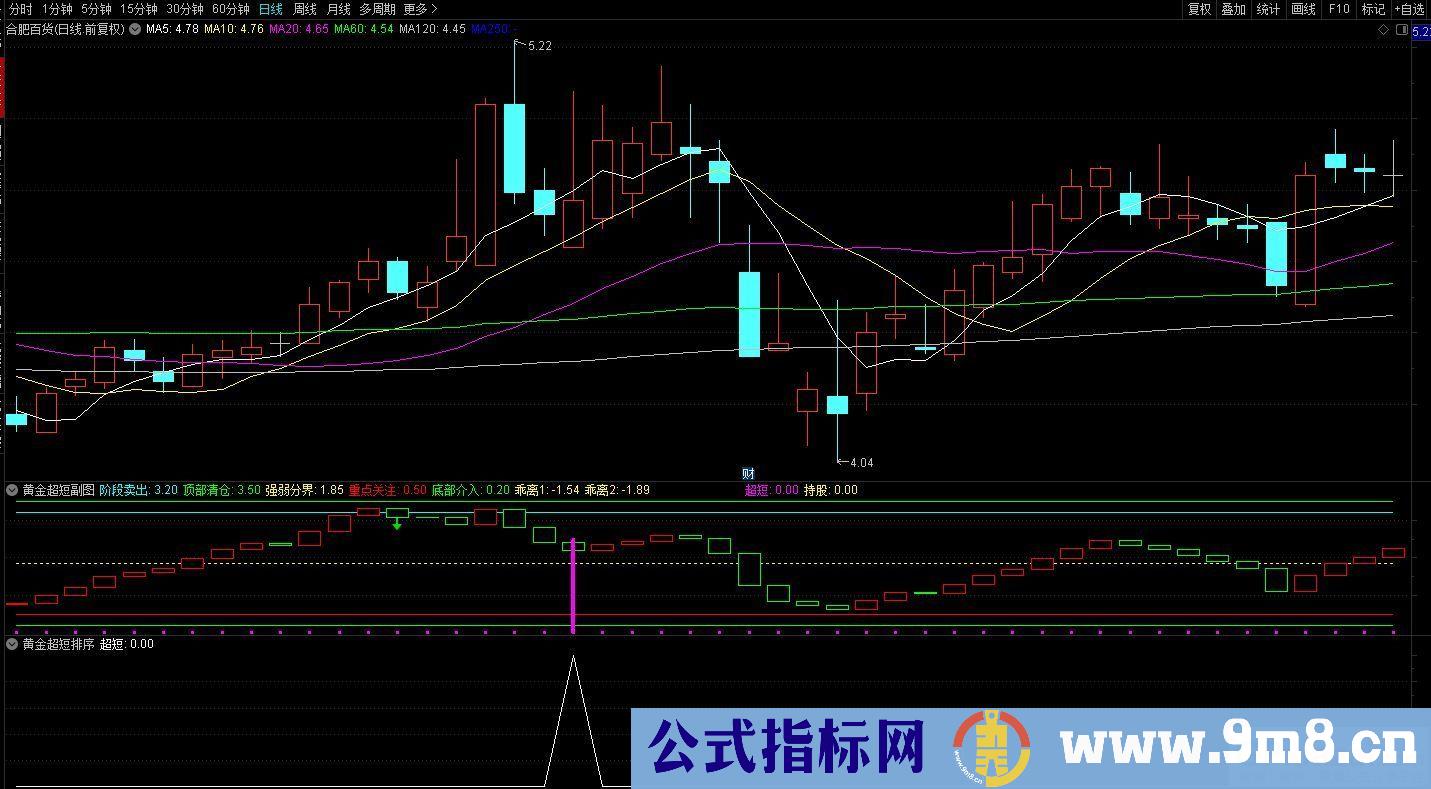Click the 底部介入: 0.20 value label
The width and height of the screenshot is (1431, 789).
[x=470, y=490]
